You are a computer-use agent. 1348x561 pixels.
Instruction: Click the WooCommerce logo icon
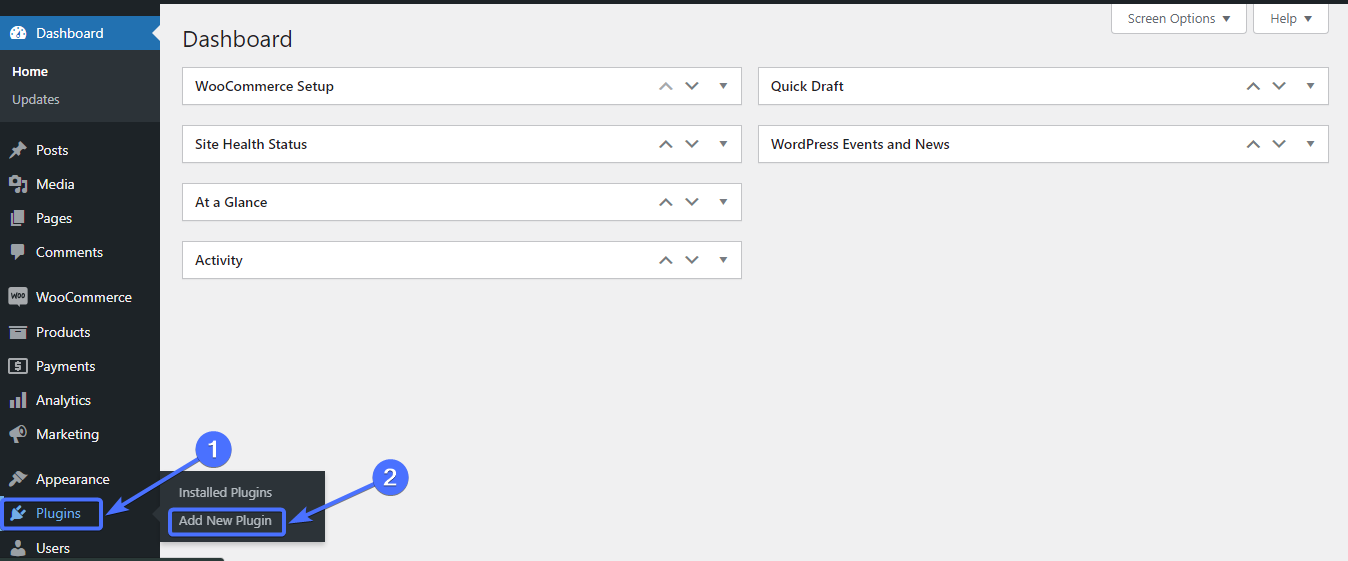(x=18, y=297)
